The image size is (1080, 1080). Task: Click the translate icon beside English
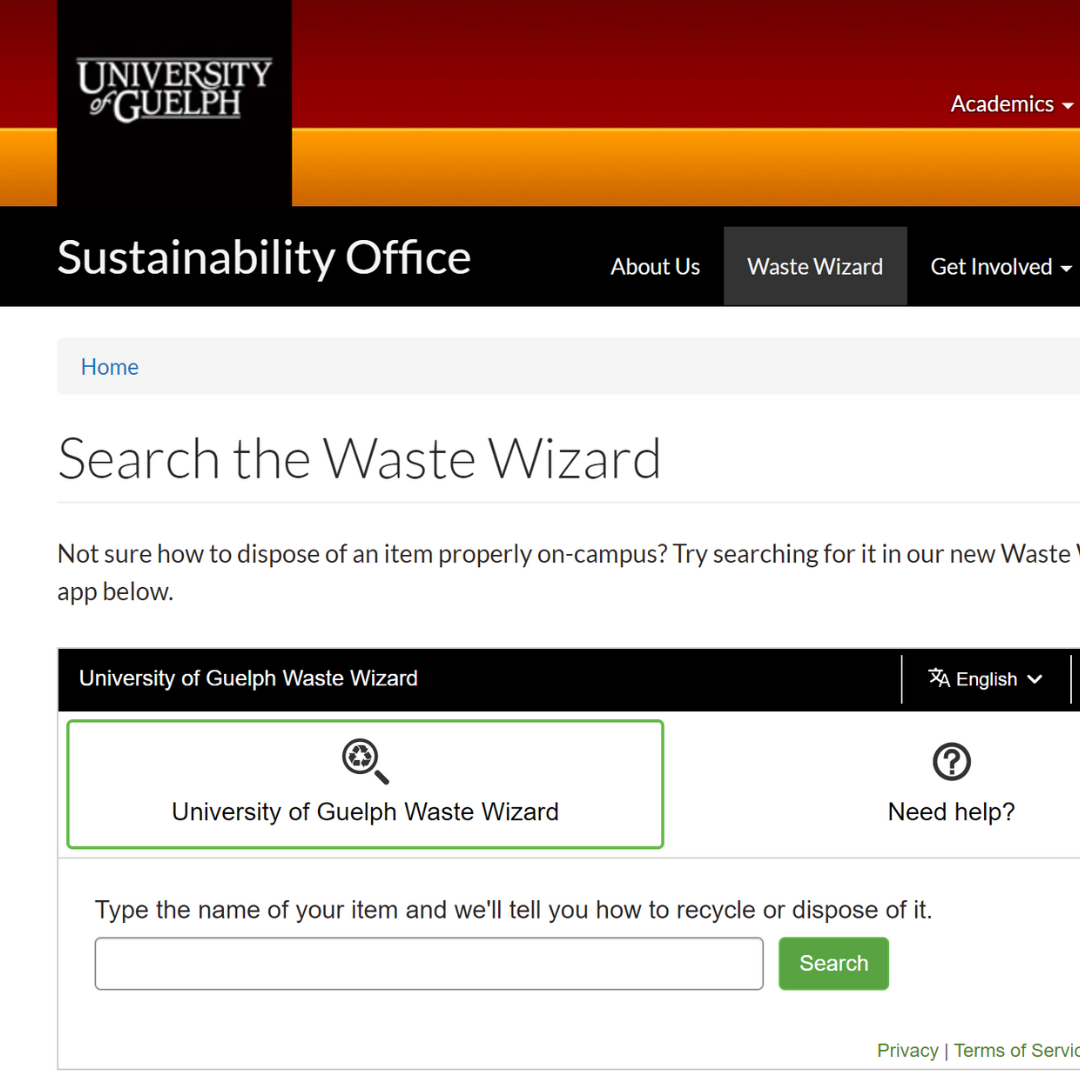[x=939, y=678]
